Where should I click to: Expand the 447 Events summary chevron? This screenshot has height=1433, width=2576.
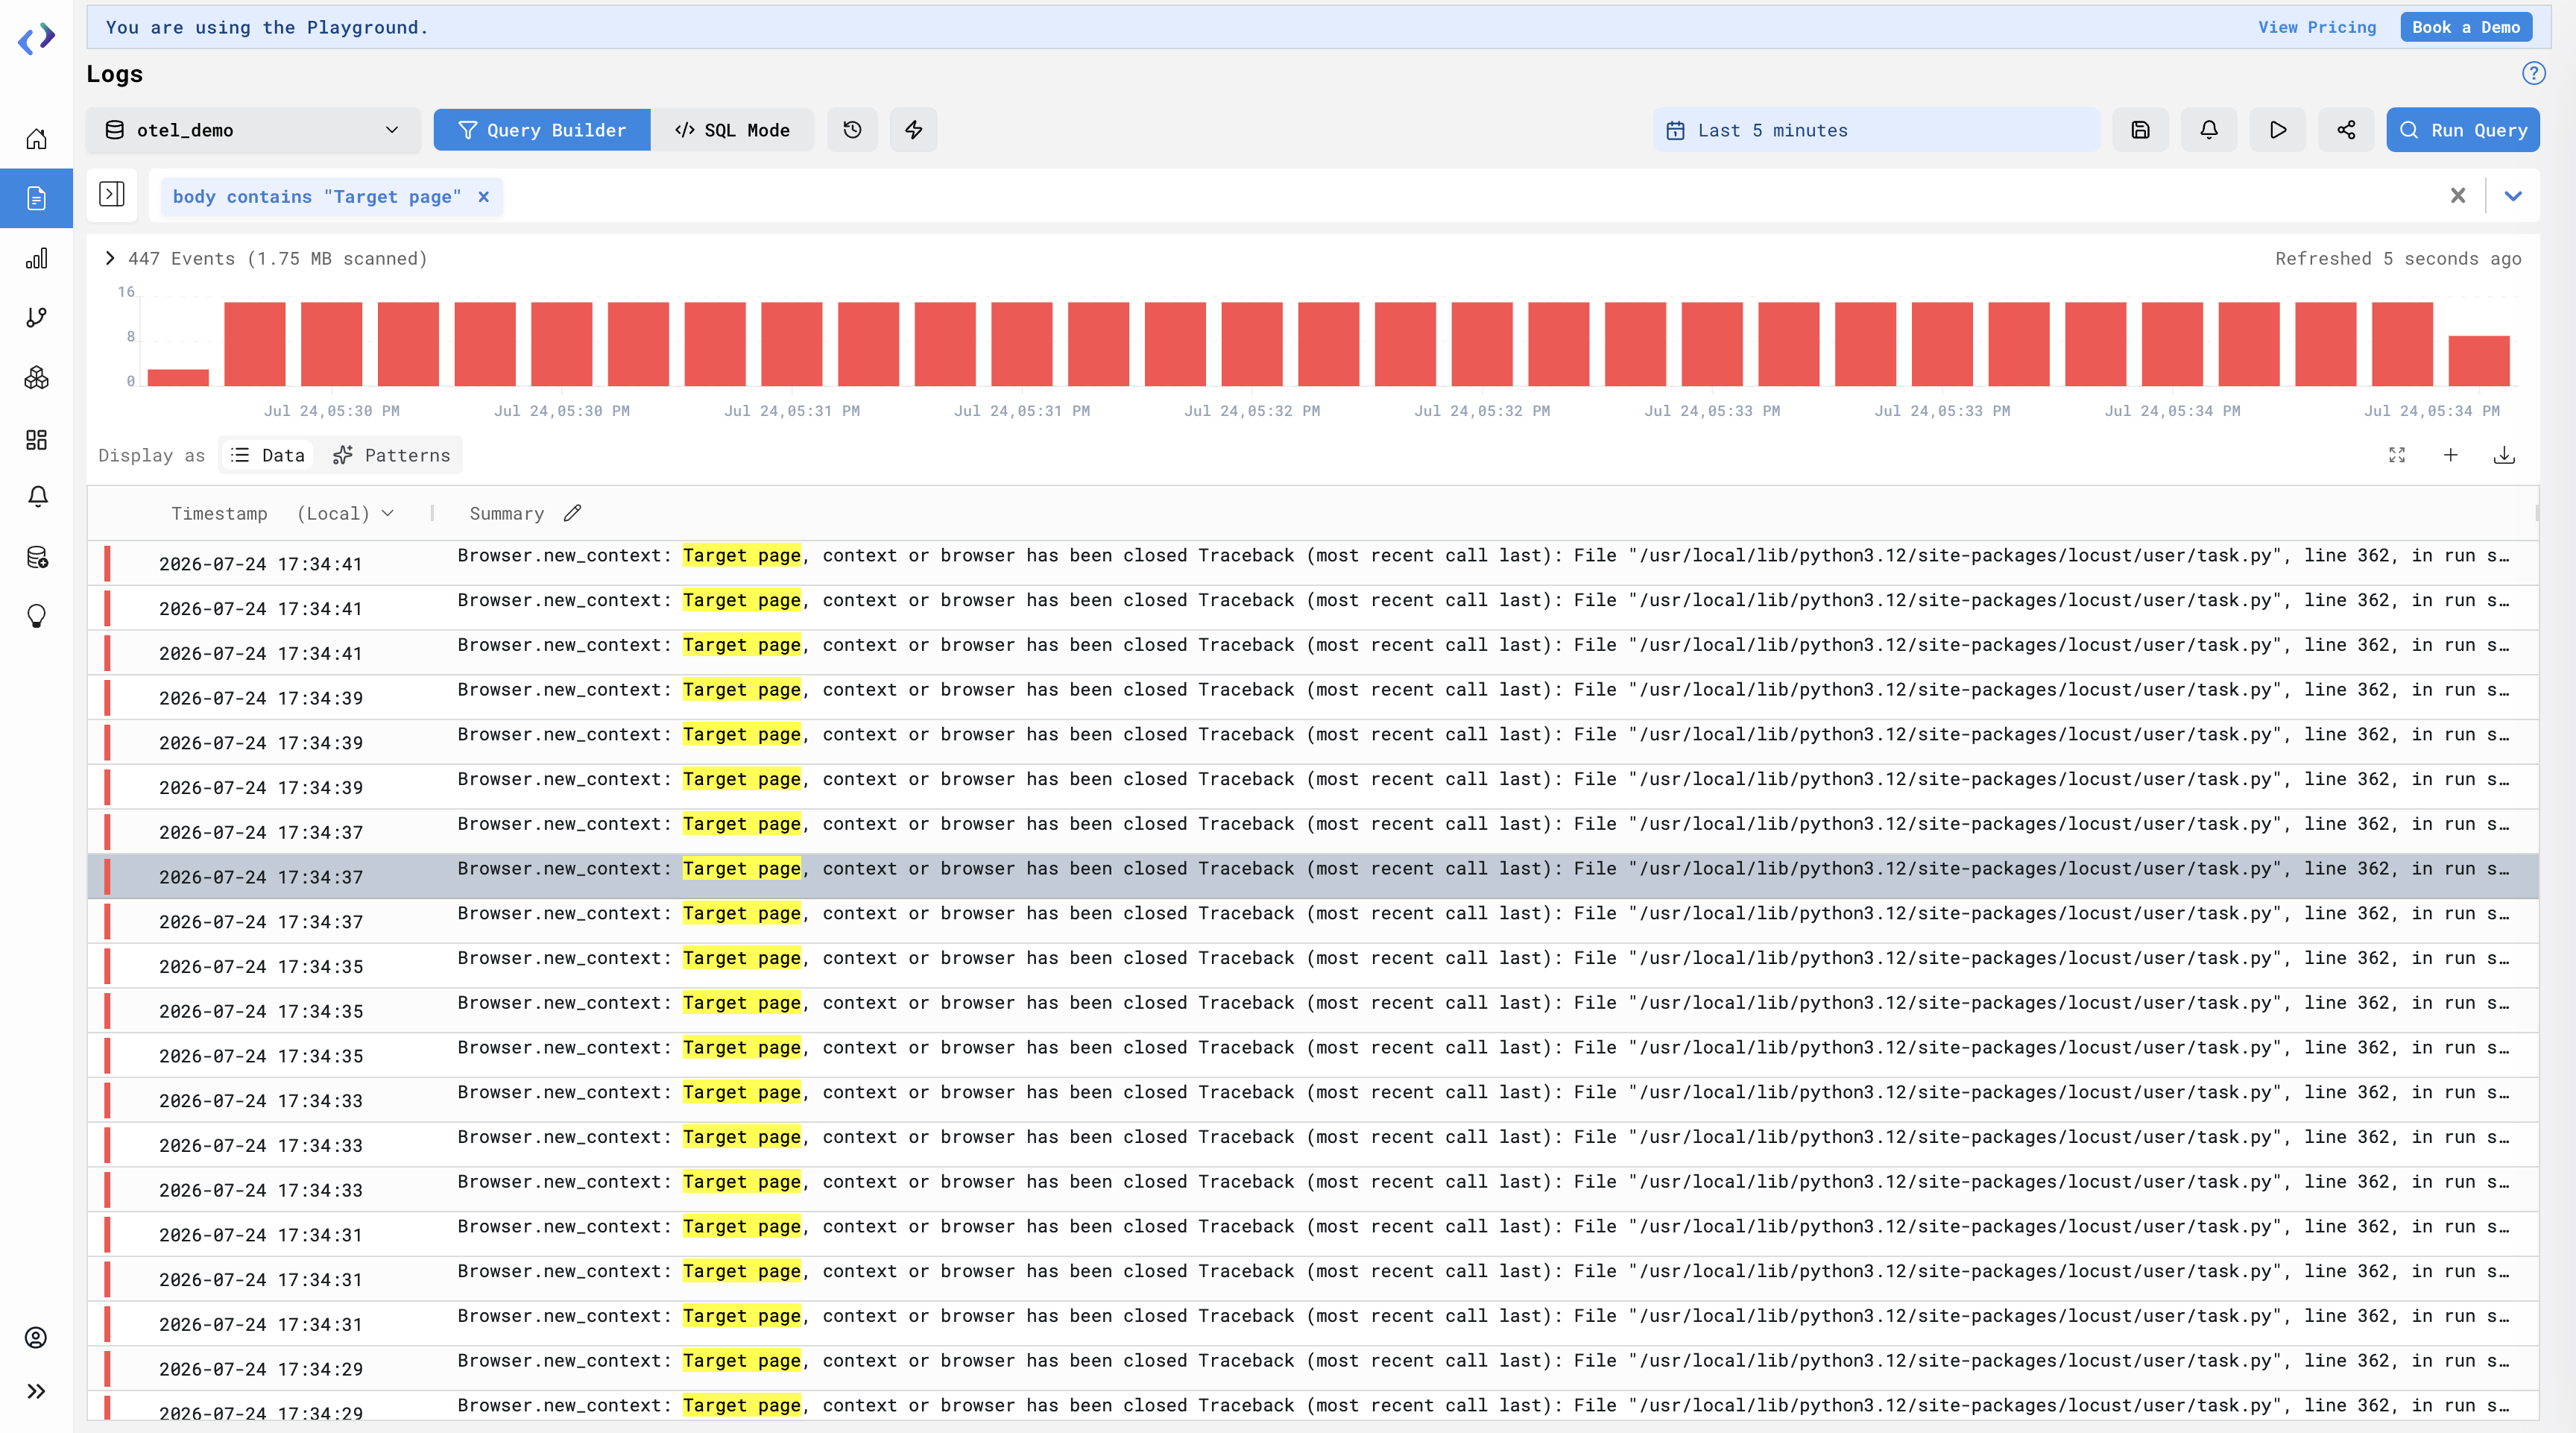point(110,259)
